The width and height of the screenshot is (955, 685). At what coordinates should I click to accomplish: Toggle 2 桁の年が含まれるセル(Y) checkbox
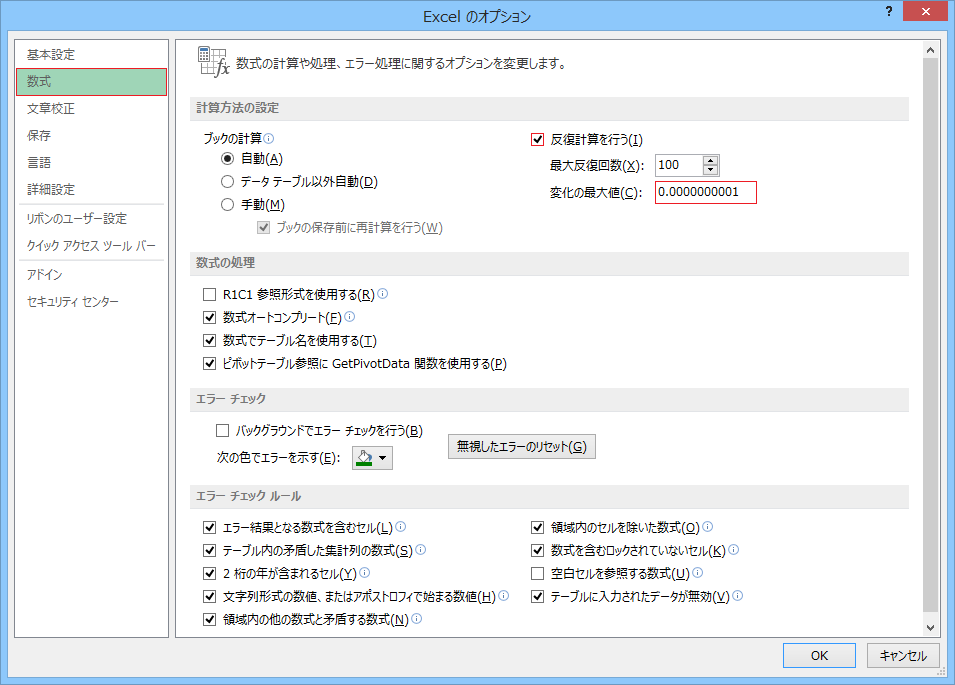[210, 574]
